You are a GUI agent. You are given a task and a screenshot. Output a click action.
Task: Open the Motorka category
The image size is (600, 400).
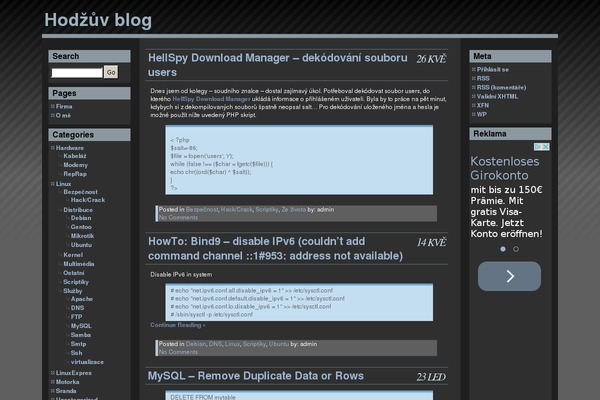pos(67,382)
